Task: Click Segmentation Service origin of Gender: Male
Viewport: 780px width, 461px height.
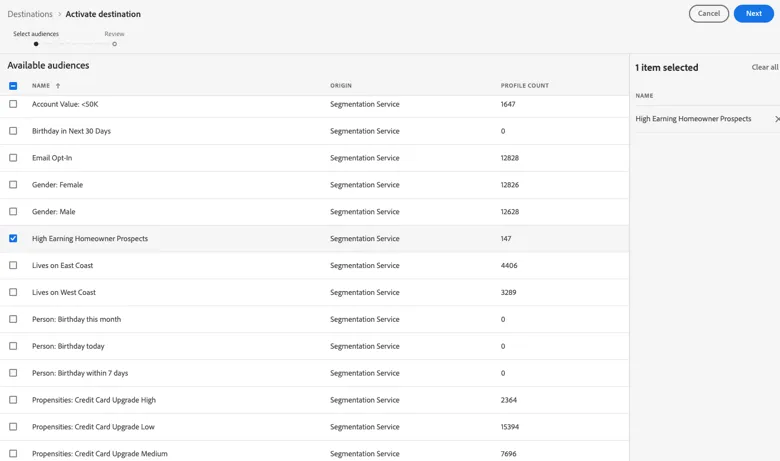Action: pyautogui.click(x=365, y=211)
